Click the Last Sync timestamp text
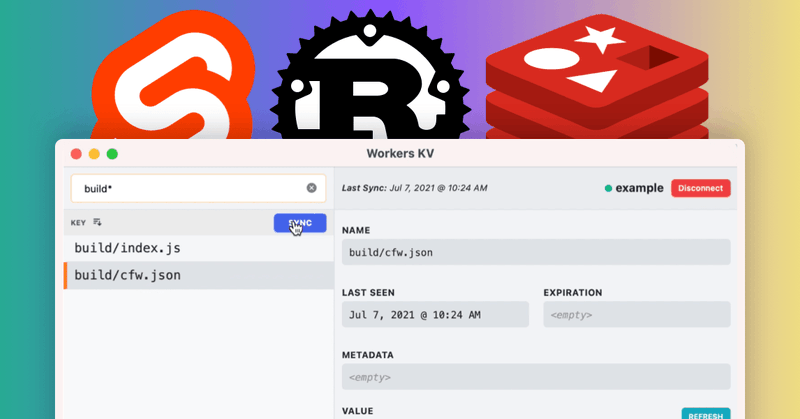The image size is (800, 419). pos(414,188)
